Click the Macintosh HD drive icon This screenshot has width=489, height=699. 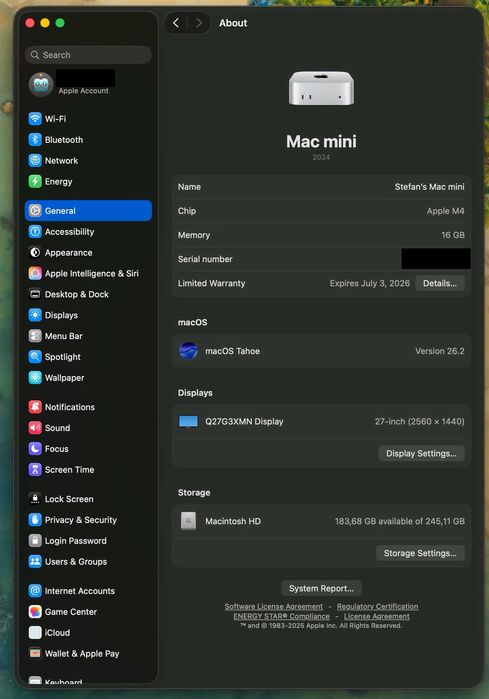(x=188, y=521)
